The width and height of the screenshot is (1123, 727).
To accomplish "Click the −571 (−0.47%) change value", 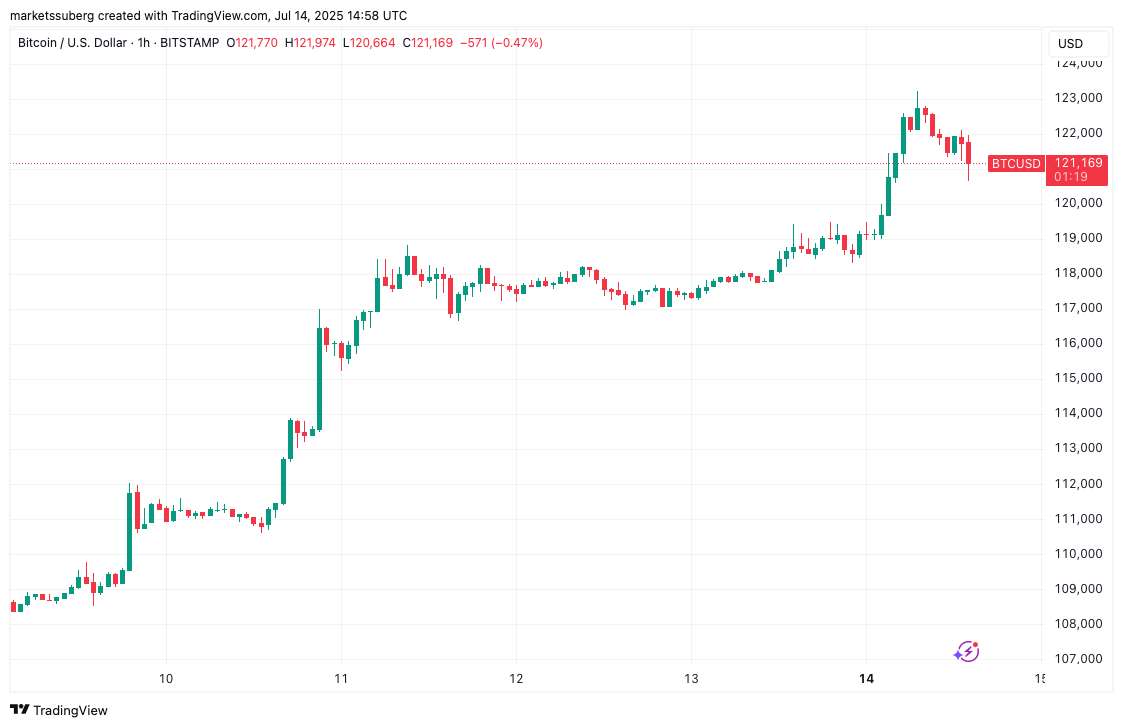I will 501,43.
